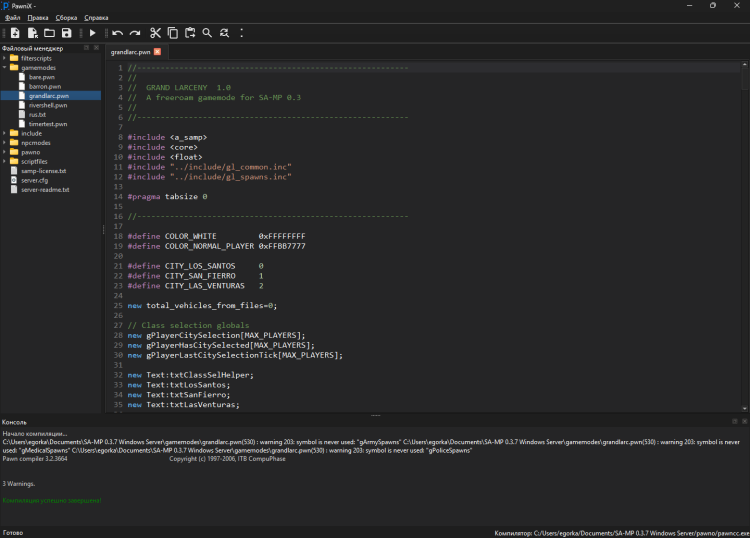Expand the filterscripts folder

pos(4,58)
